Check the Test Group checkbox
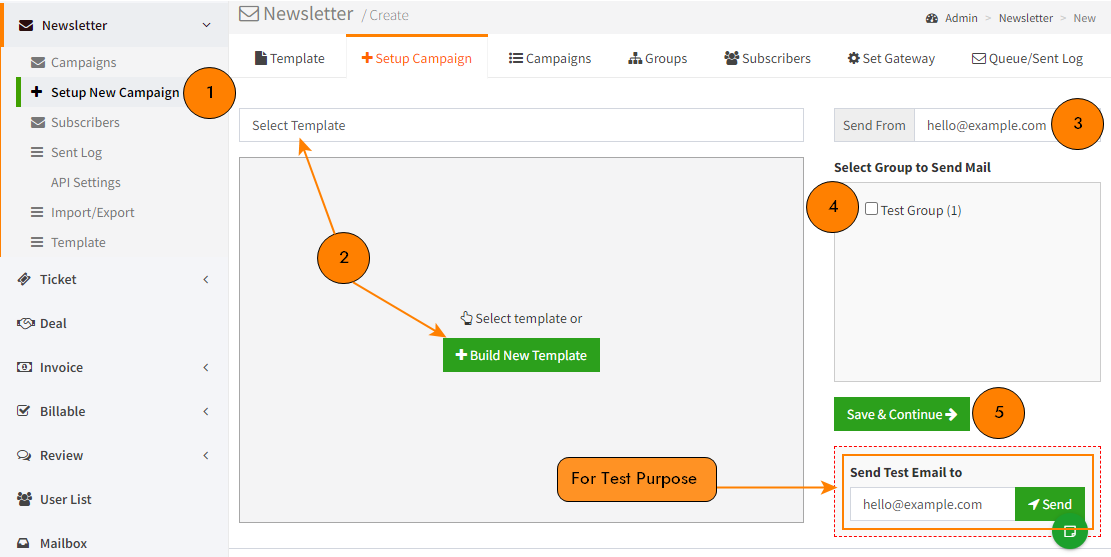 pyautogui.click(x=872, y=208)
